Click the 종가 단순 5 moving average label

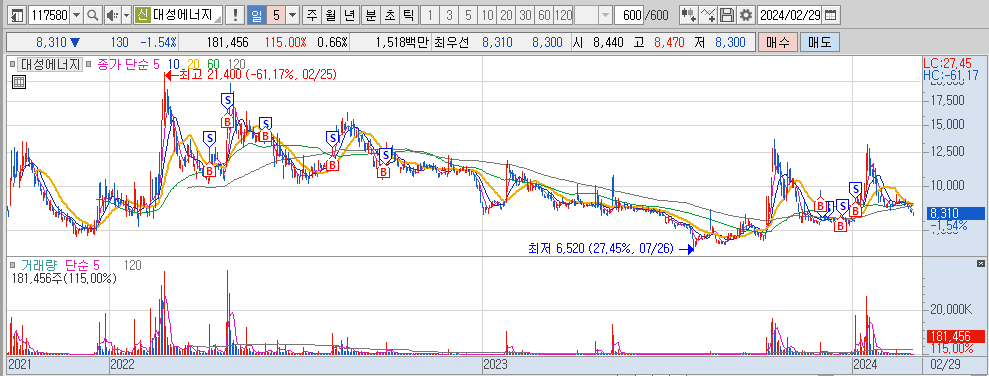[128, 64]
